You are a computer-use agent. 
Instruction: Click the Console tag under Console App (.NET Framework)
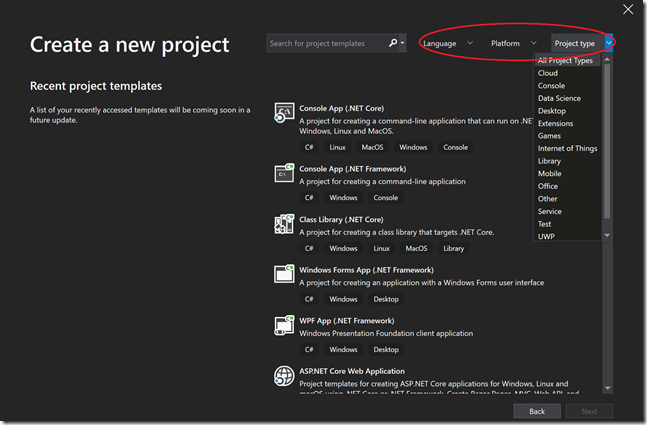click(386, 198)
